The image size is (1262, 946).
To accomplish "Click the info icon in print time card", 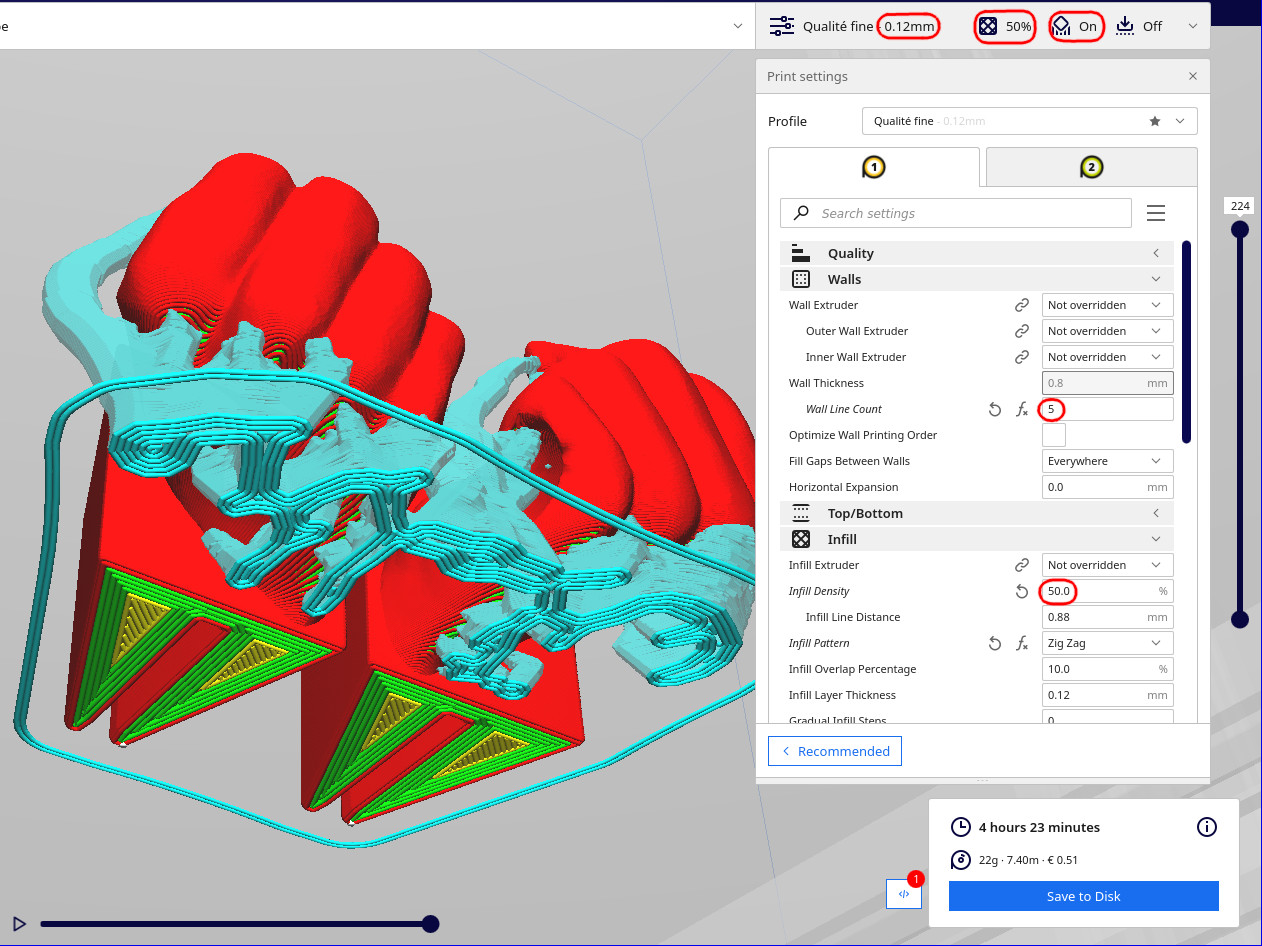I will click(1206, 827).
